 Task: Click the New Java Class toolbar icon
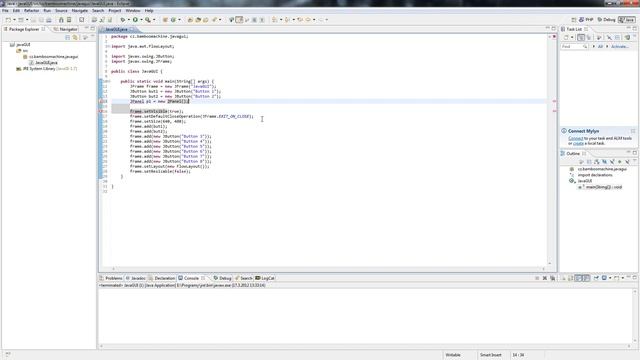tap(173, 20)
